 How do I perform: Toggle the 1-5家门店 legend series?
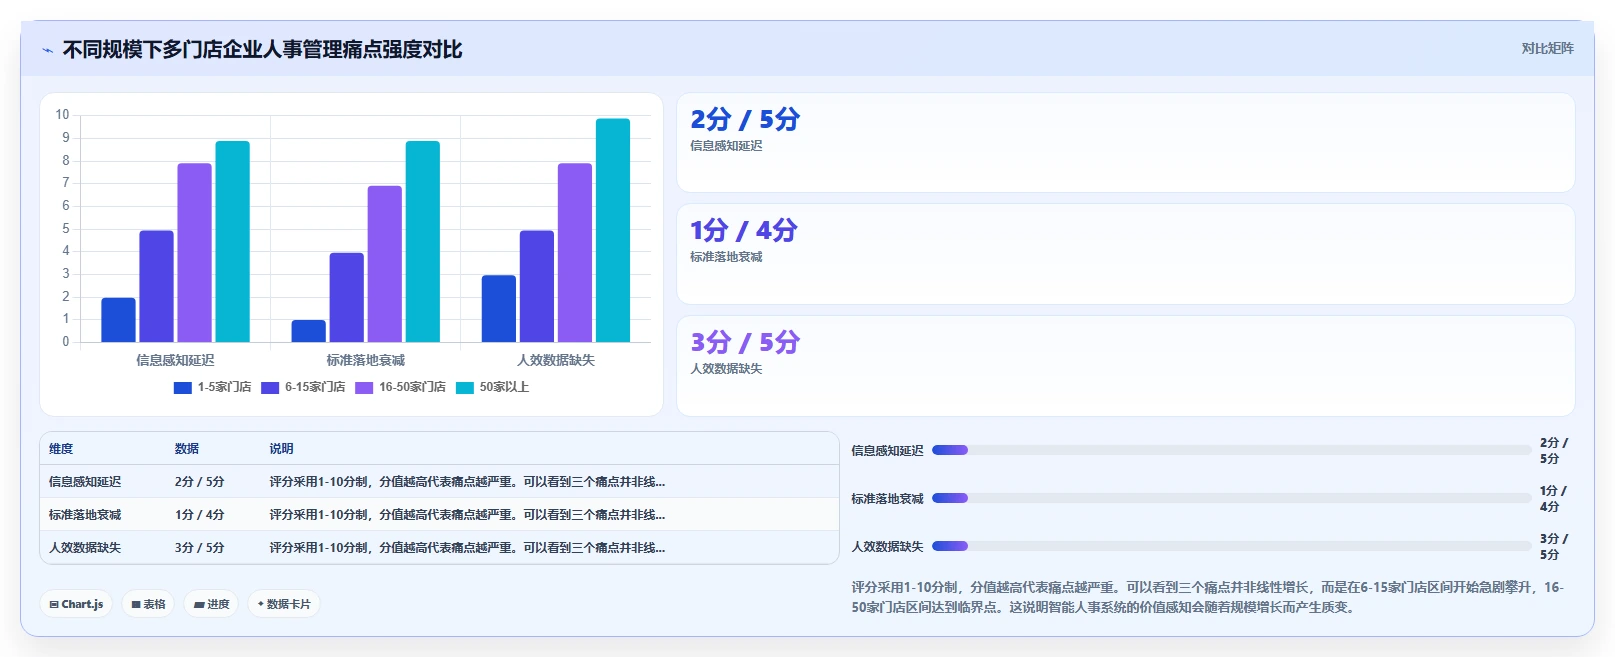[212, 387]
